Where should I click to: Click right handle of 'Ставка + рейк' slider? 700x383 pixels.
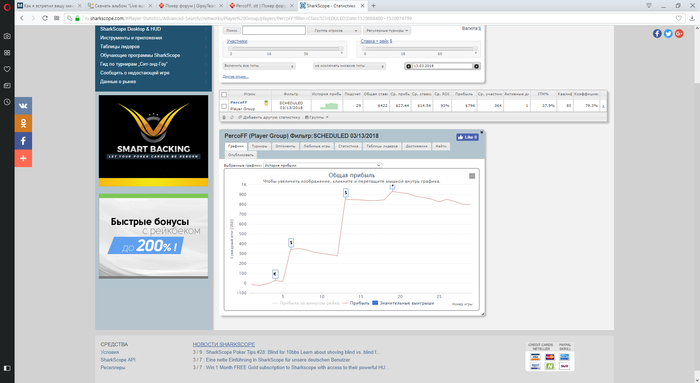(475, 48)
